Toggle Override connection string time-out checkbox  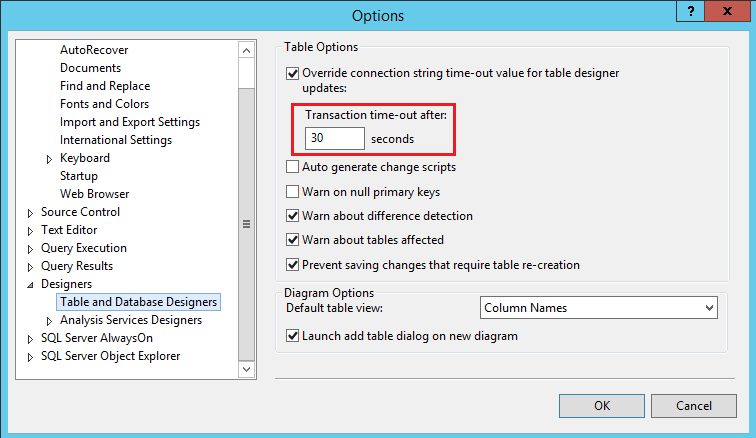293,73
